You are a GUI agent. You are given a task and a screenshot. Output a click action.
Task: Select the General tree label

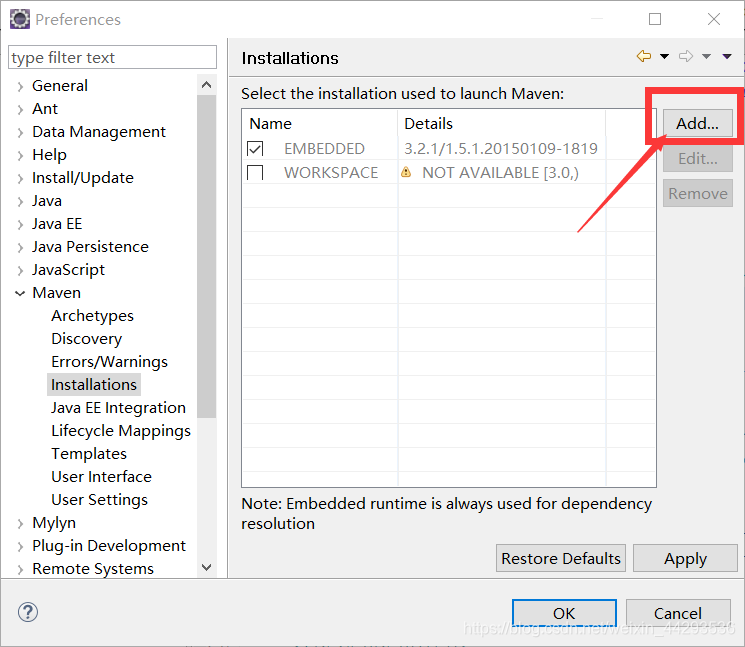[x=60, y=86]
